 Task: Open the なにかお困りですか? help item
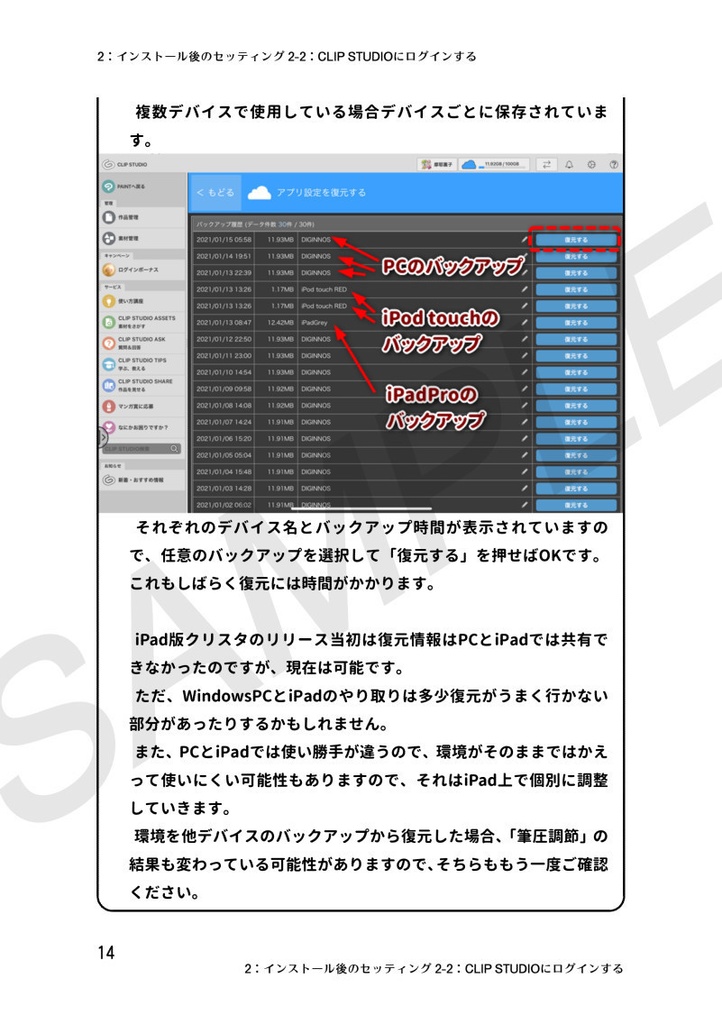pos(142,427)
